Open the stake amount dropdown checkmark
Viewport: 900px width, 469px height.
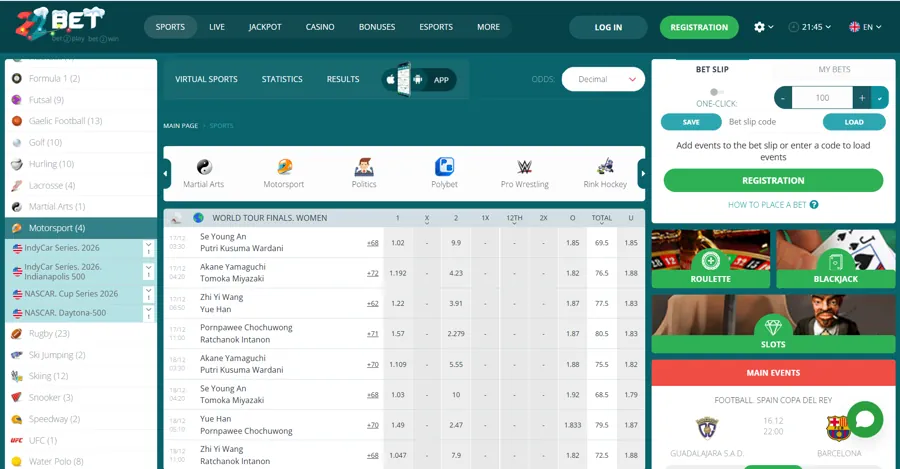pos(880,98)
